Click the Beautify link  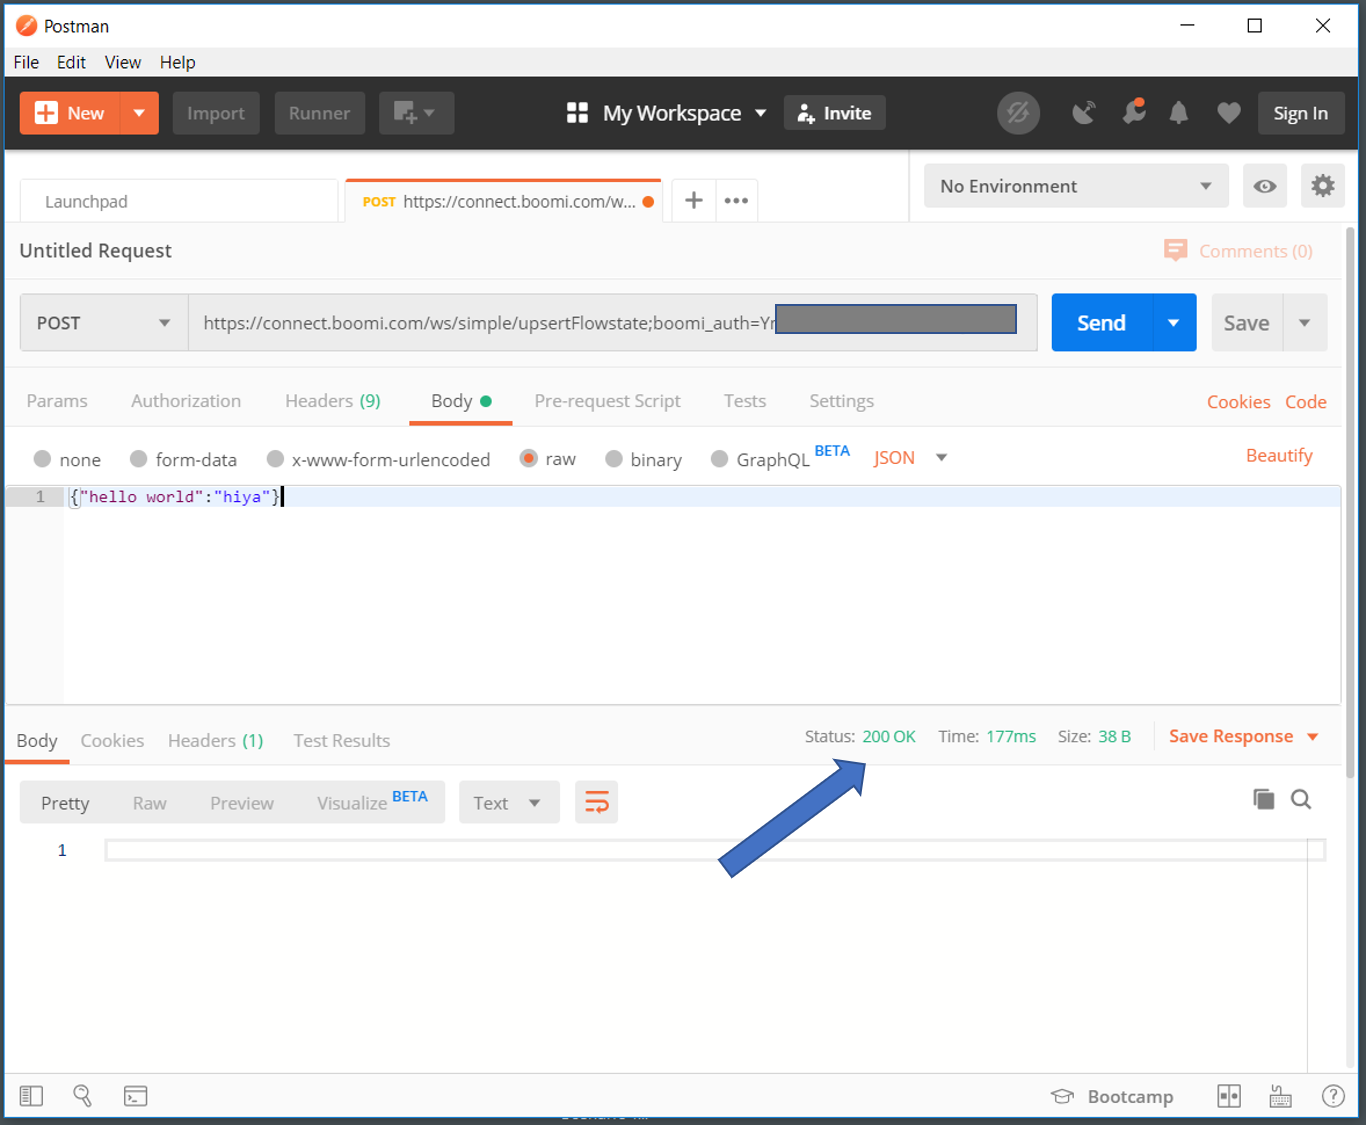[x=1279, y=455]
